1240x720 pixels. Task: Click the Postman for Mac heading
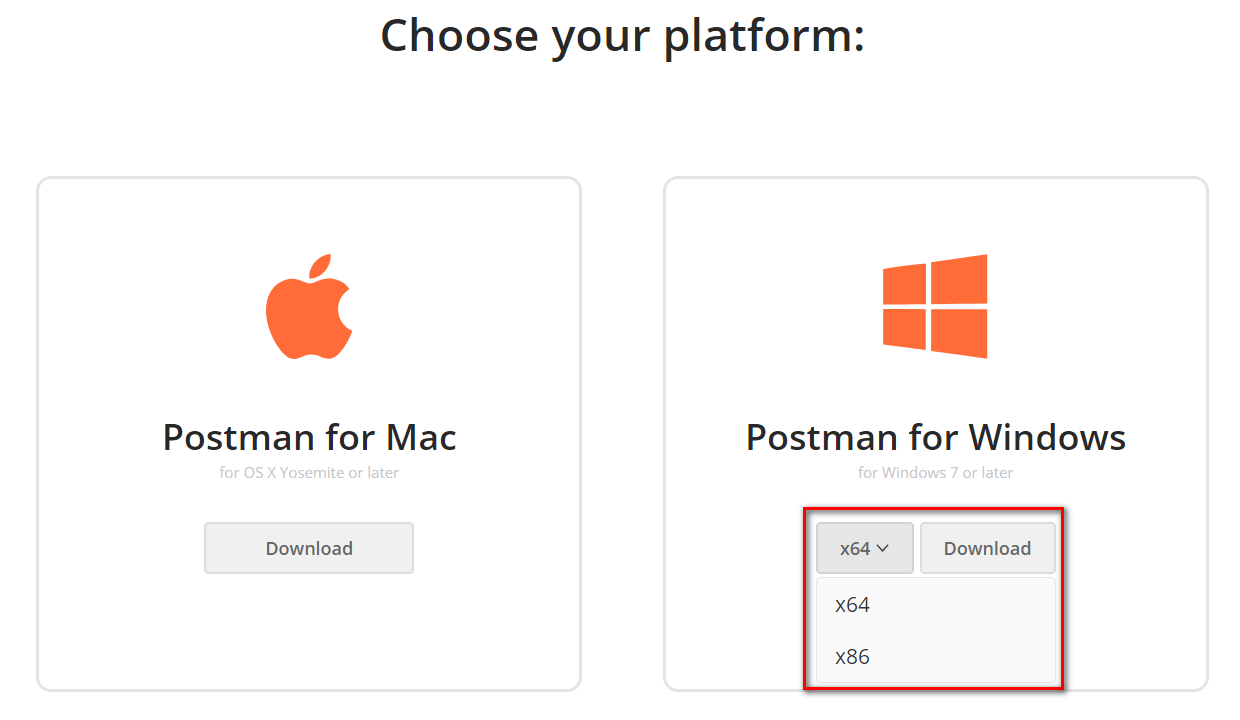pos(308,437)
